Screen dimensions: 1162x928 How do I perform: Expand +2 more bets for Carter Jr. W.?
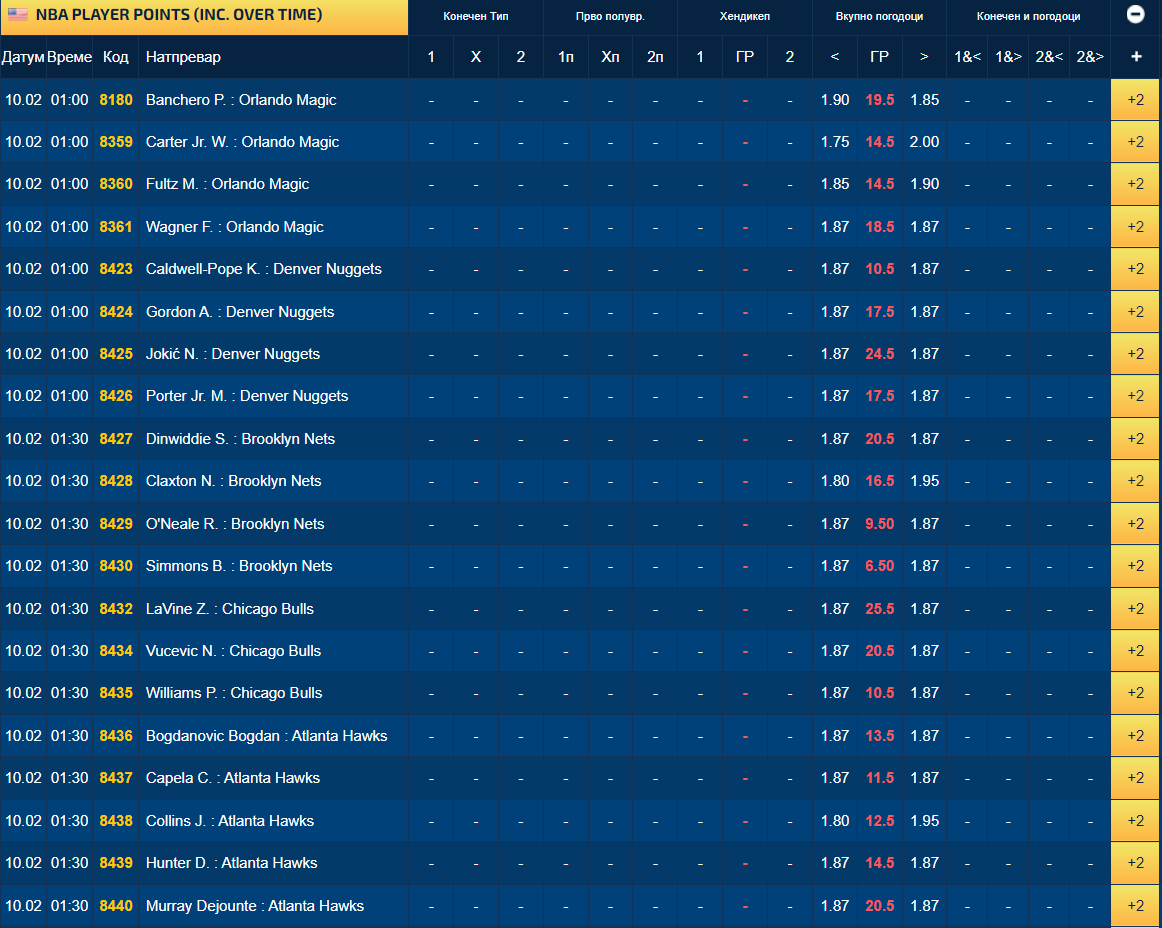tap(1135, 142)
